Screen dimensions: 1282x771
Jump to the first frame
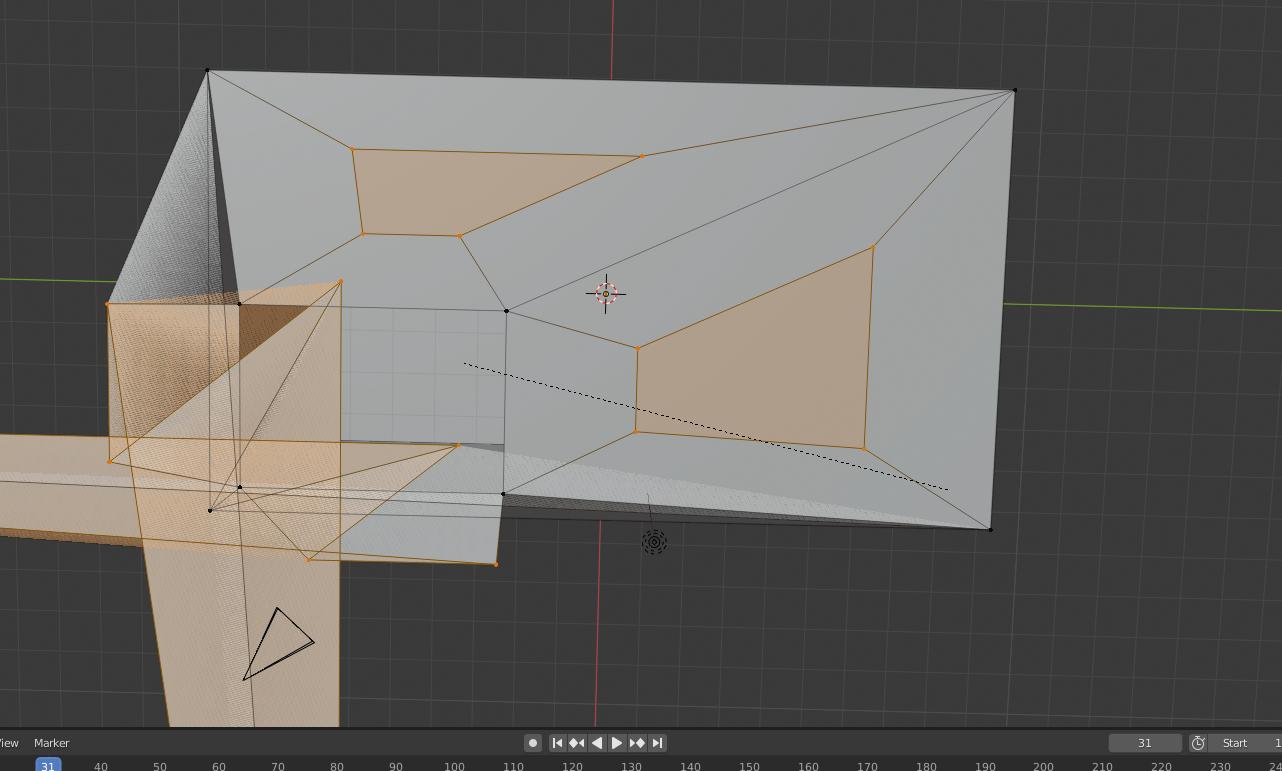(557, 743)
